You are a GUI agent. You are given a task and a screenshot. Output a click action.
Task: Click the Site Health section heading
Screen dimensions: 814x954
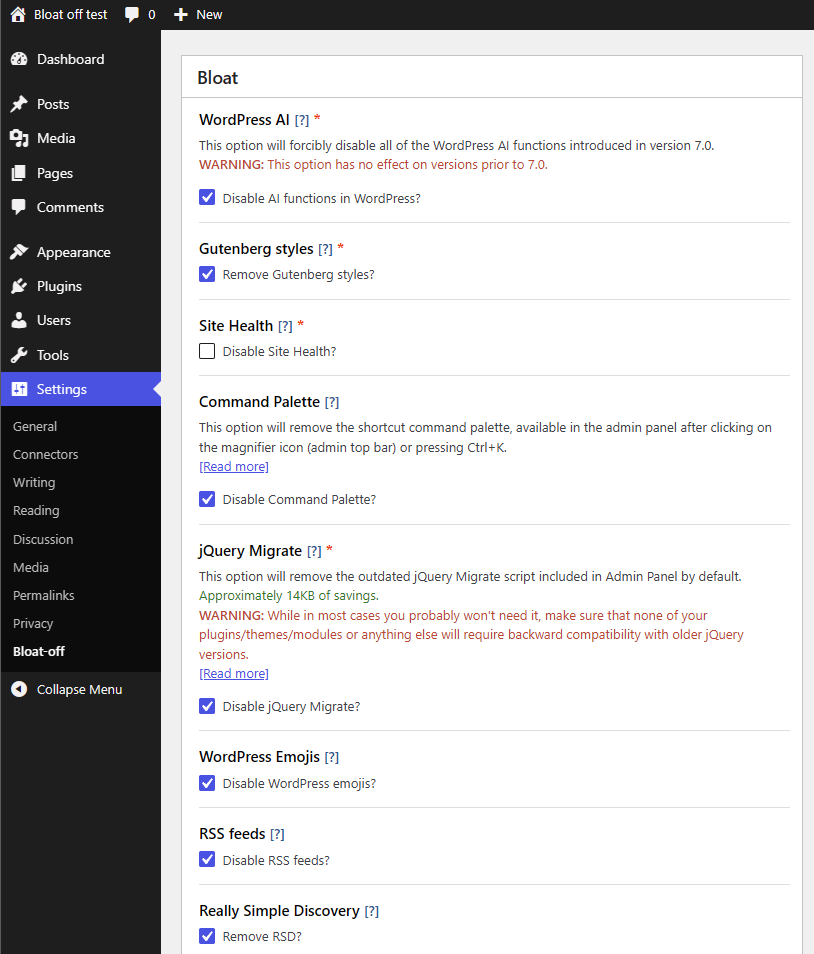pos(236,326)
